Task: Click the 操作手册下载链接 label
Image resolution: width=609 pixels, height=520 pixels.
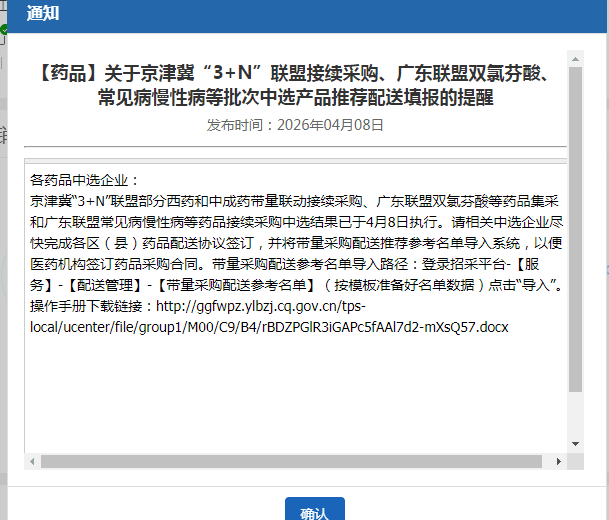Action: [90, 308]
